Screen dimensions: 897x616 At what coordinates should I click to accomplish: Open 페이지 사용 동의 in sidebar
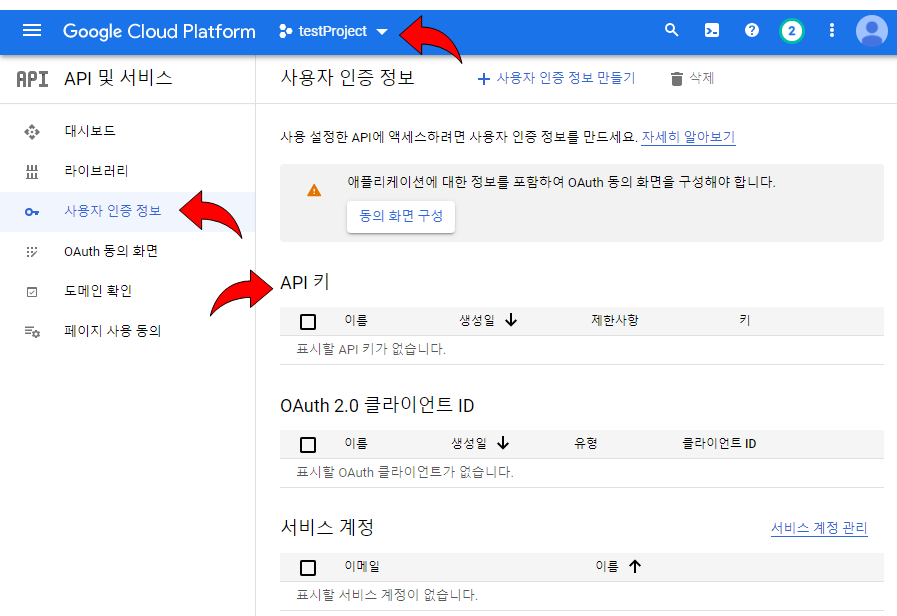pyautogui.click(x=113, y=331)
